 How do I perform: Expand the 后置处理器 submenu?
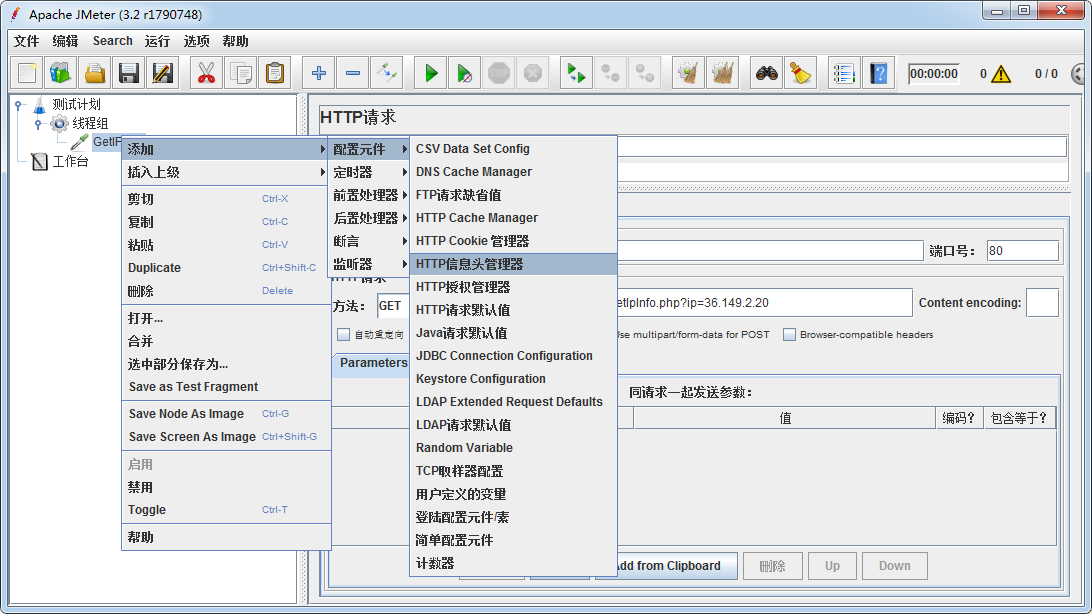click(368, 218)
